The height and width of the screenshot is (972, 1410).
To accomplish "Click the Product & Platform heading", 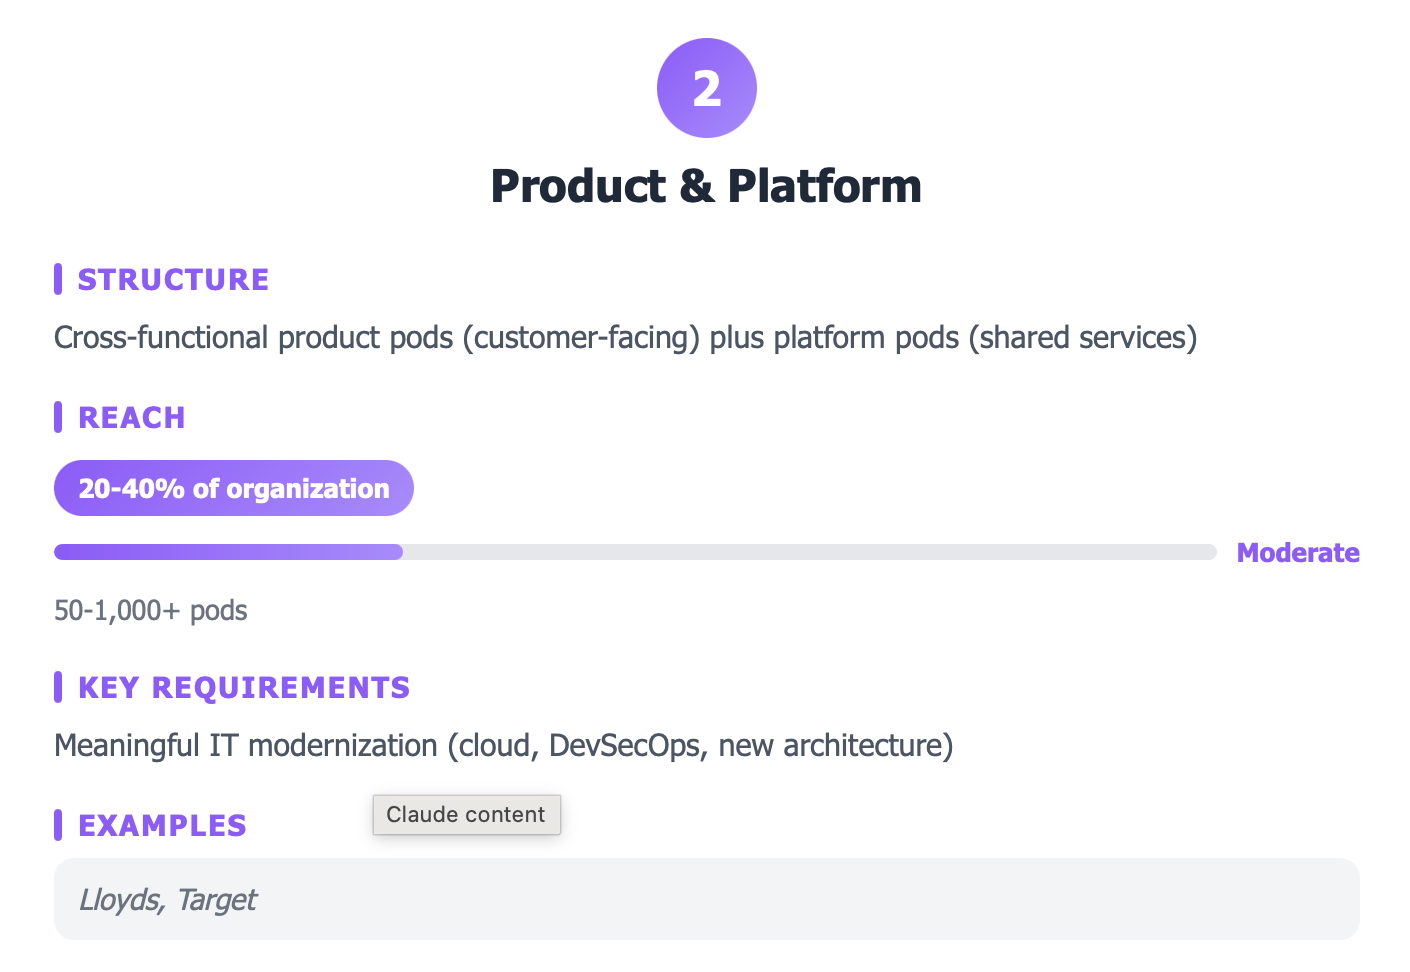I will click(706, 186).
